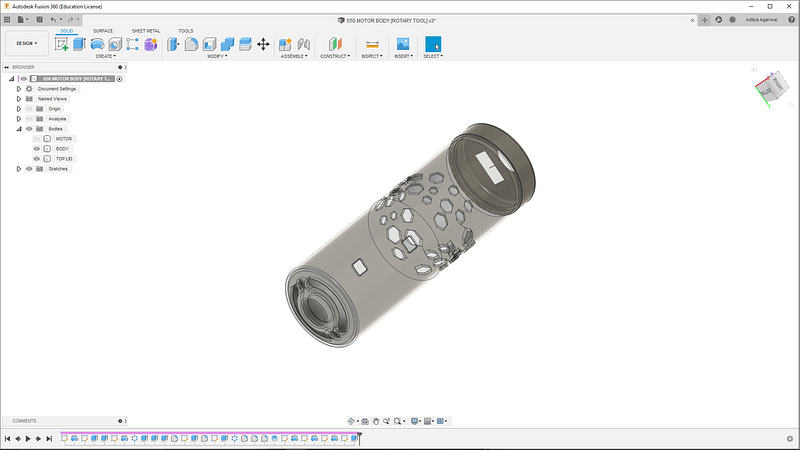
Task: Select the Hole tool in Create group
Action: point(115,44)
